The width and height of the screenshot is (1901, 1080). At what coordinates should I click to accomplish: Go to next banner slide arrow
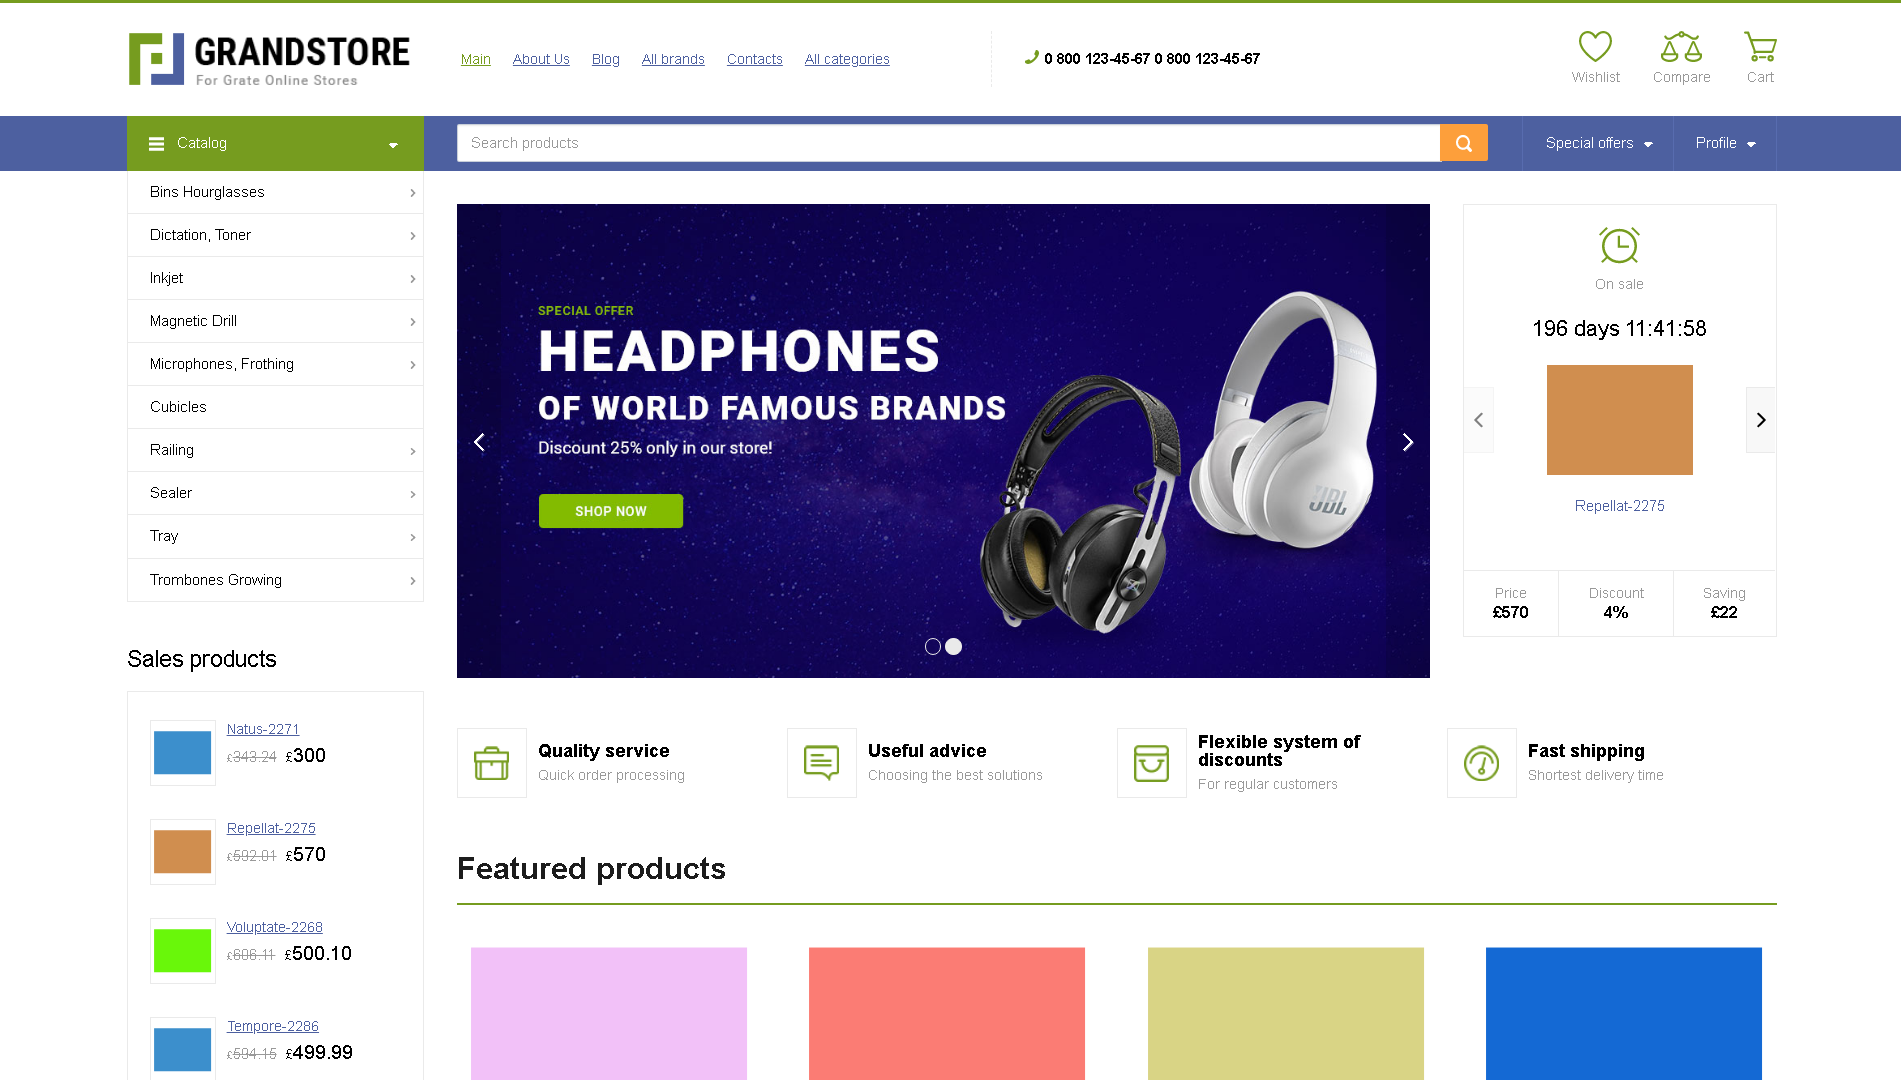pyautogui.click(x=1407, y=442)
